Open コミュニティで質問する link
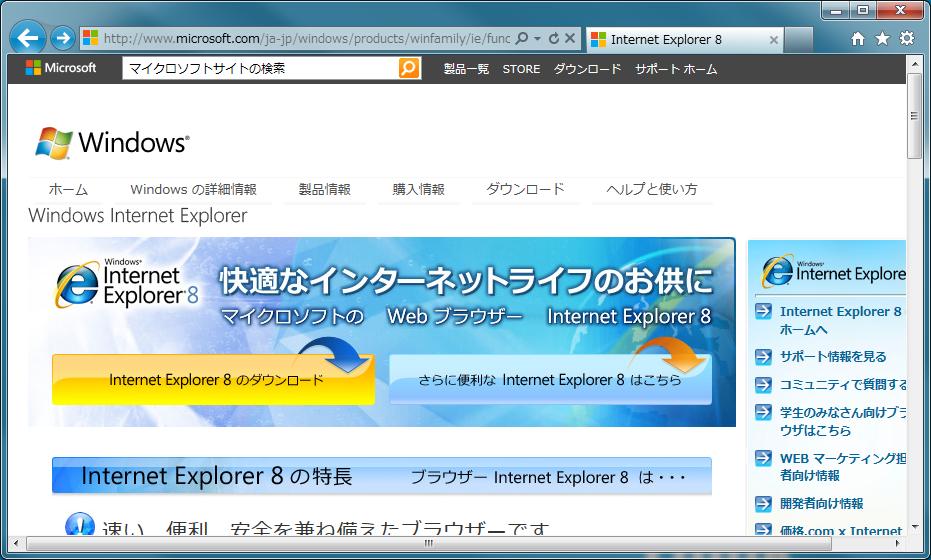This screenshot has height=560, width=931. click(x=843, y=385)
